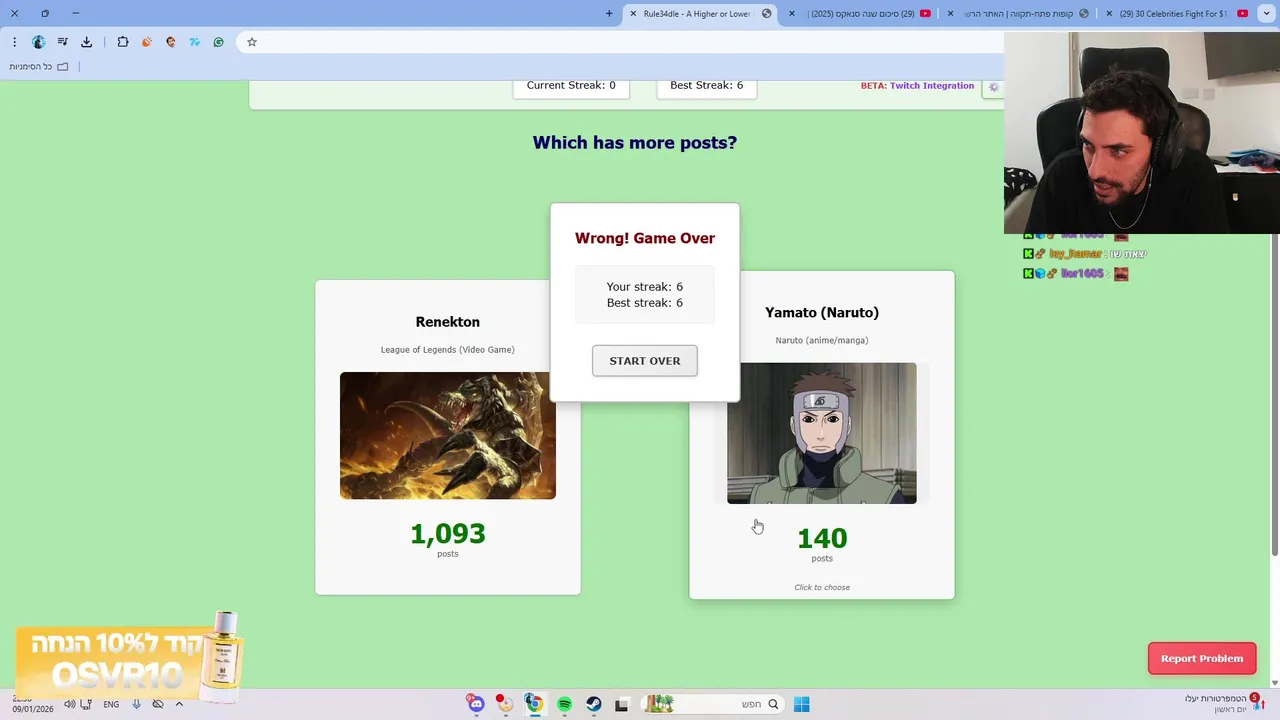Open Spotify from the taskbar
Screen dimensions: 1280x720
(x=564, y=704)
